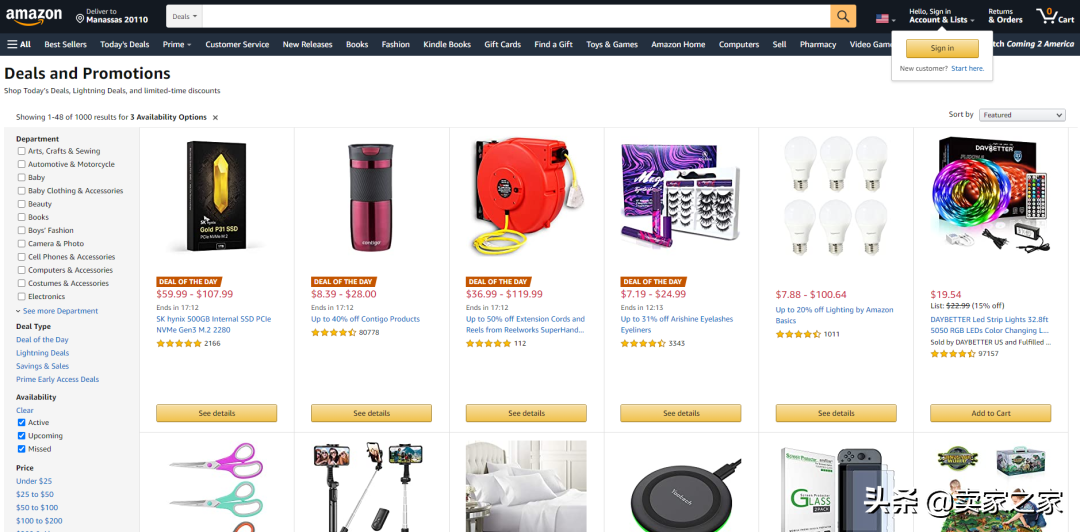Expand See more Department
Image resolution: width=1080 pixels, height=532 pixels.
click(x=56, y=311)
